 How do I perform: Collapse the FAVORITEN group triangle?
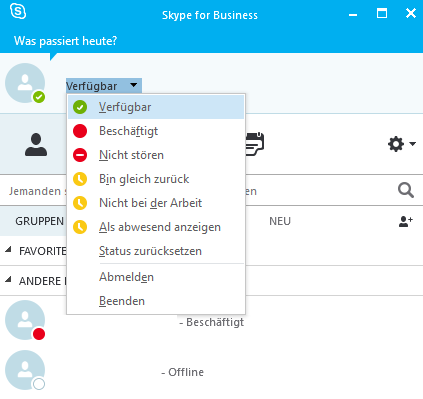pos(8,249)
